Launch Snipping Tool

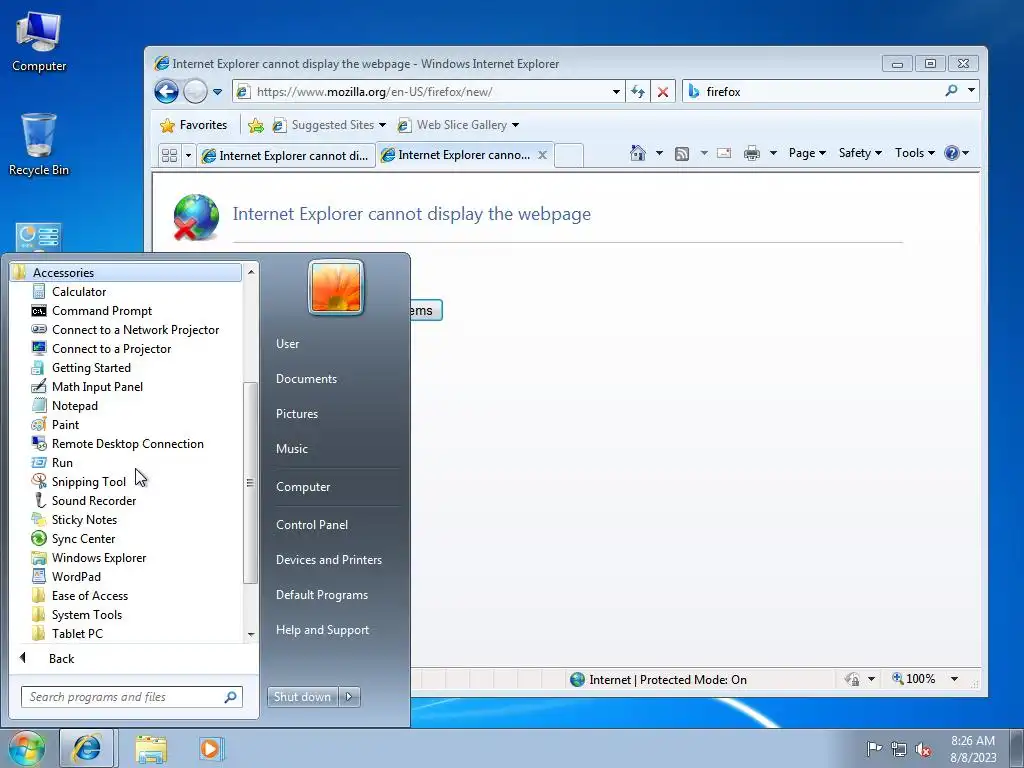click(88, 481)
